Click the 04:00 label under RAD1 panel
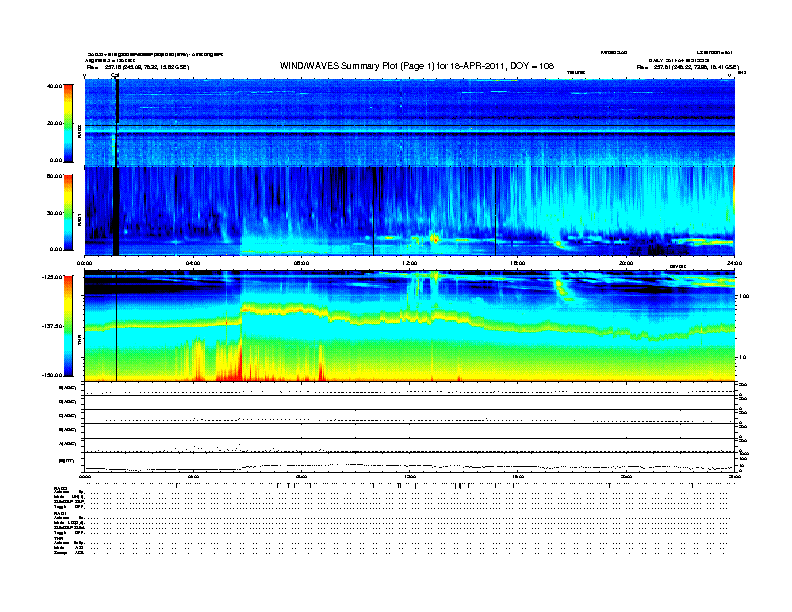Screen dimensions: 792x612 pyautogui.click(x=193, y=263)
